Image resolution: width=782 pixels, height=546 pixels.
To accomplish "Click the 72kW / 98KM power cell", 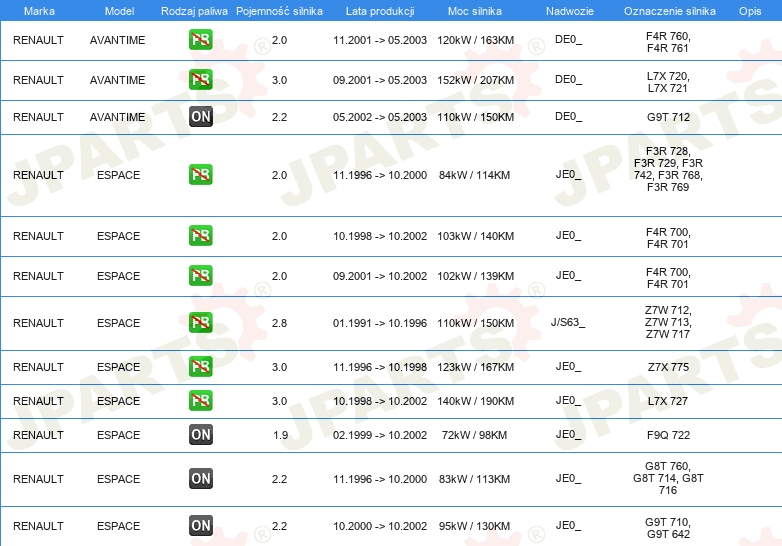I will click(475, 435).
